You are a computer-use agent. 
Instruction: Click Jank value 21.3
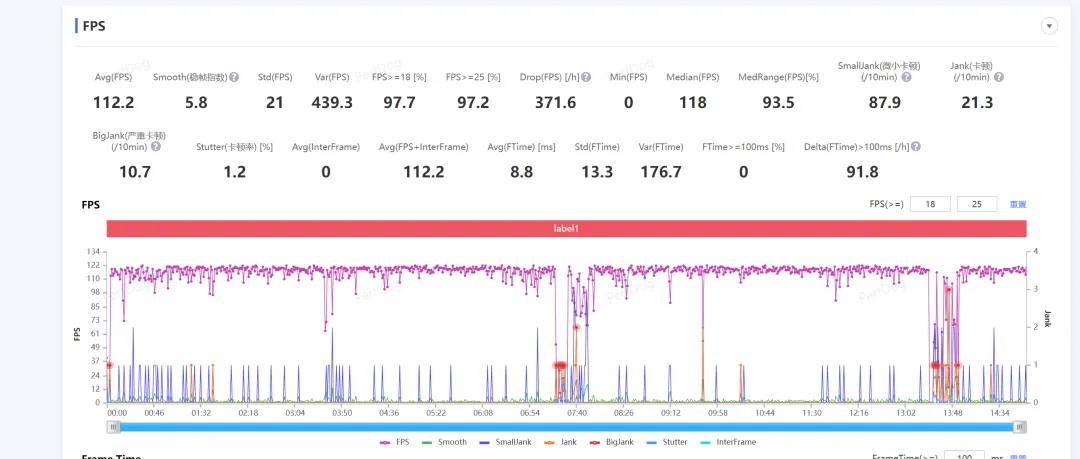[977, 103]
